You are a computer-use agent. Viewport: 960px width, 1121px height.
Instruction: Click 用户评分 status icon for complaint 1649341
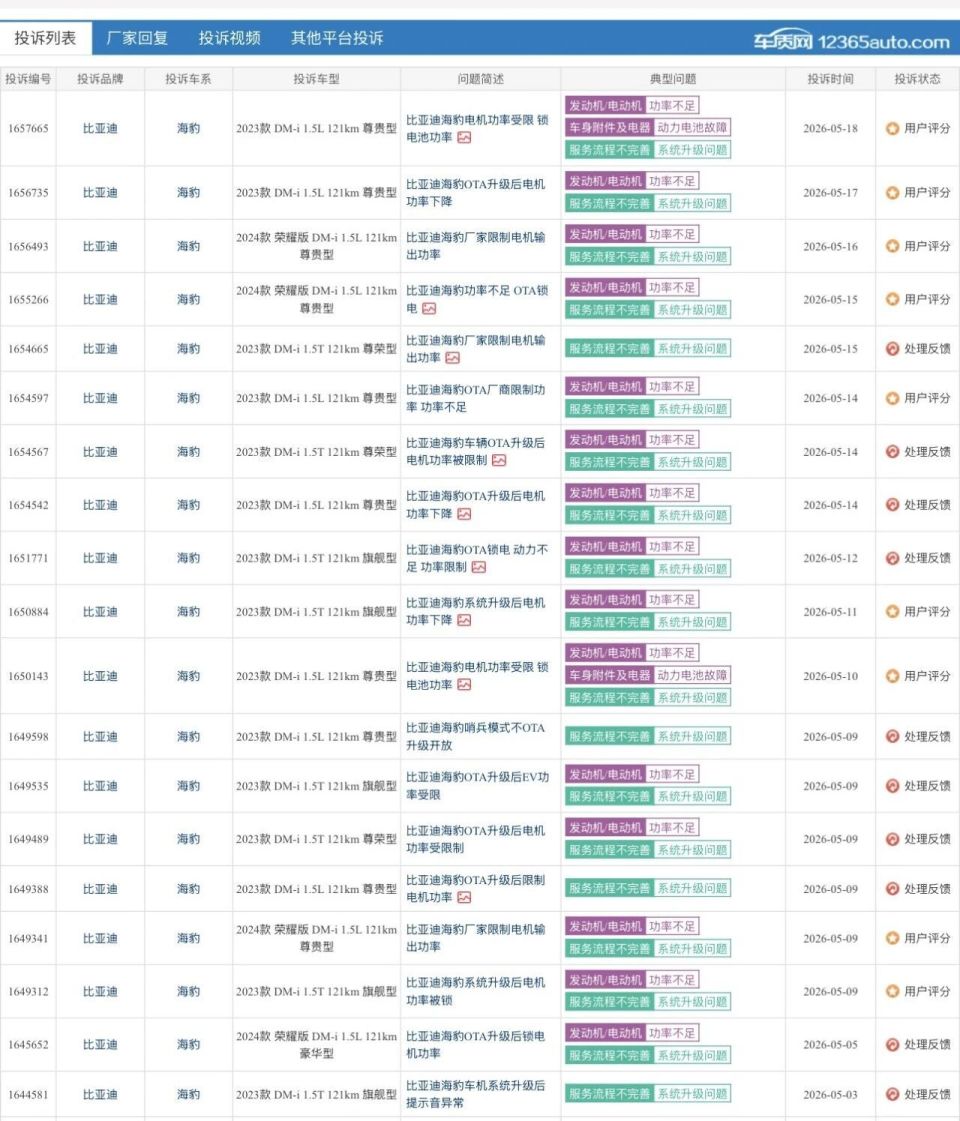point(892,938)
